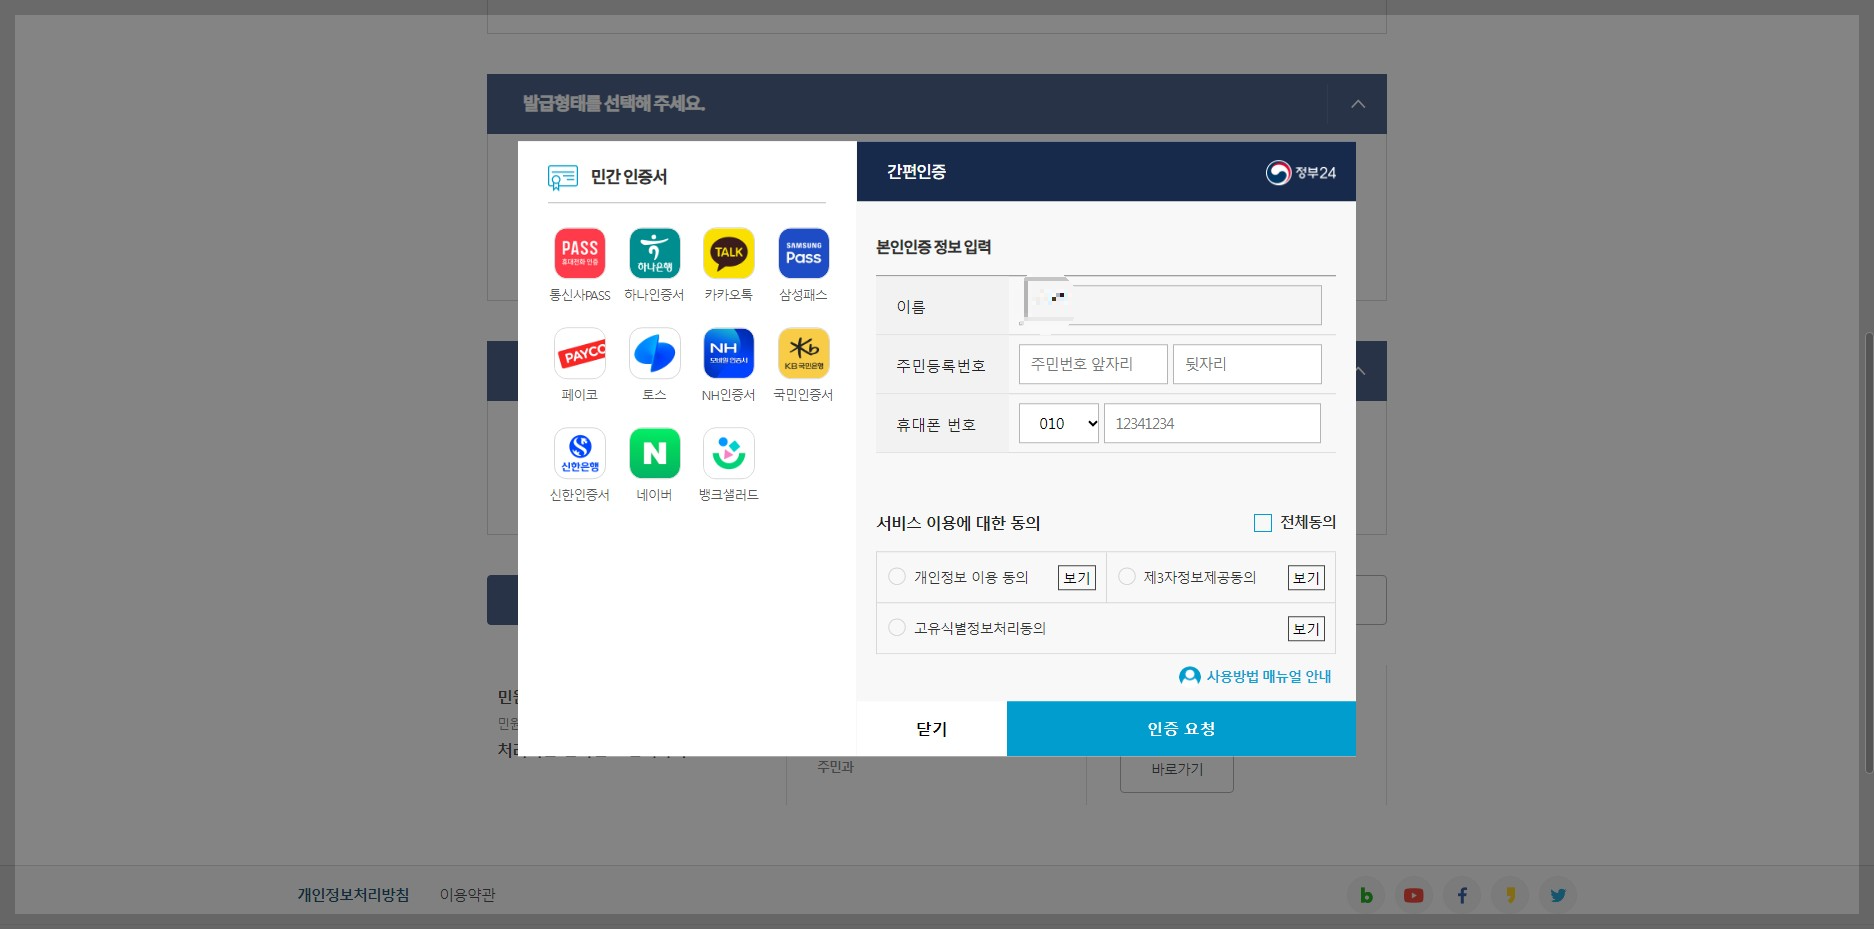1874x929 pixels.
Task: Click 보기 for 고유식별정보처리동의
Action: (x=1306, y=629)
